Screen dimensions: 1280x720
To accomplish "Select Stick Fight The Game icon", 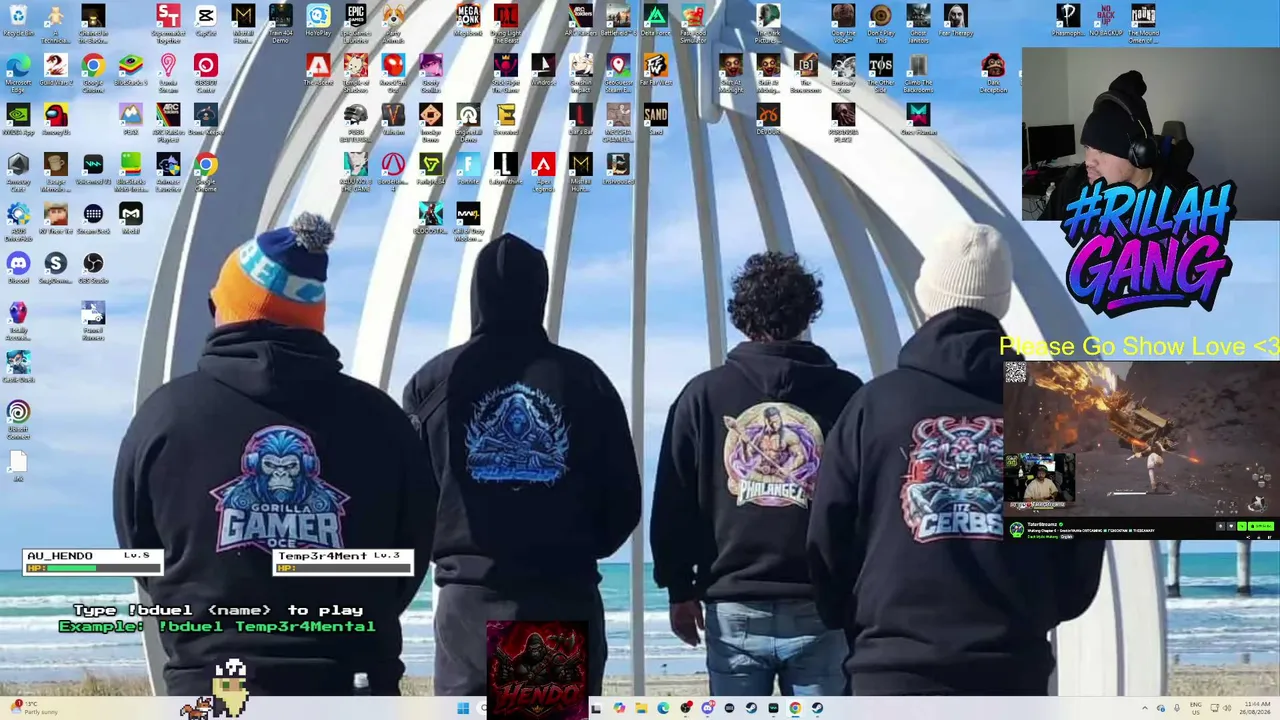I will click(x=506, y=74).
